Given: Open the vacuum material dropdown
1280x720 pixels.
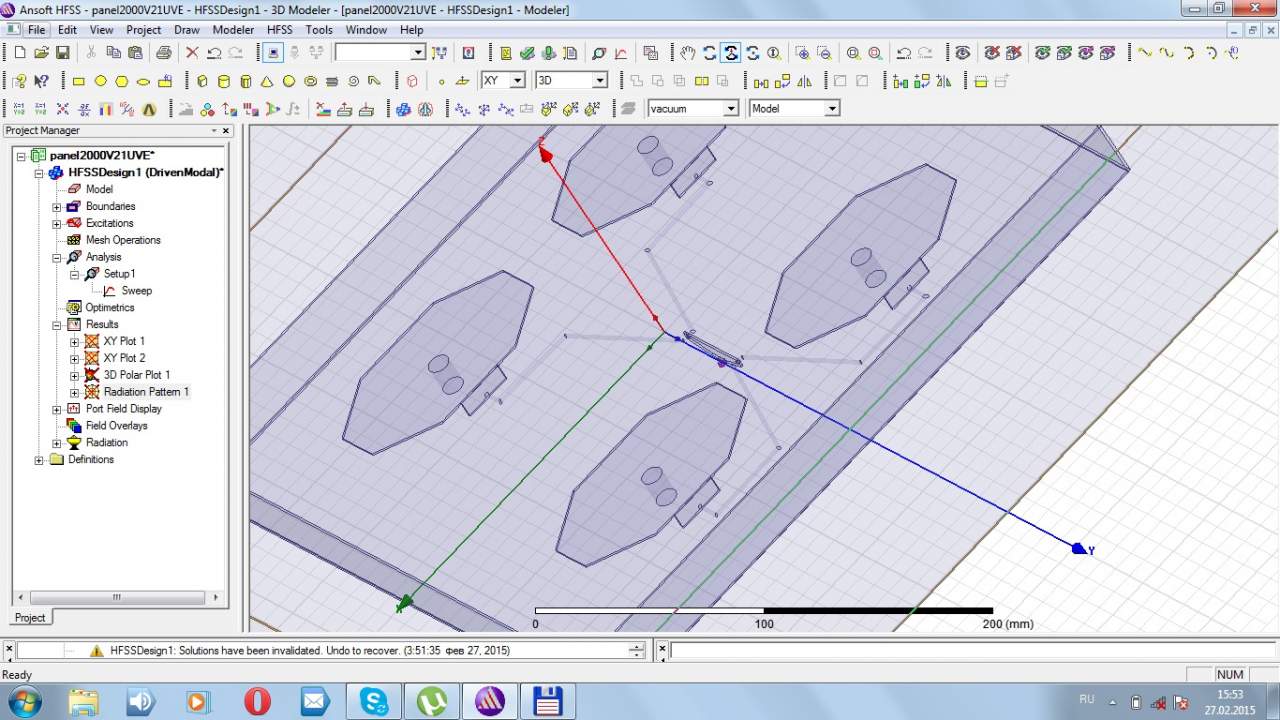Looking at the screenshot, I should pyautogui.click(x=731, y=108).
